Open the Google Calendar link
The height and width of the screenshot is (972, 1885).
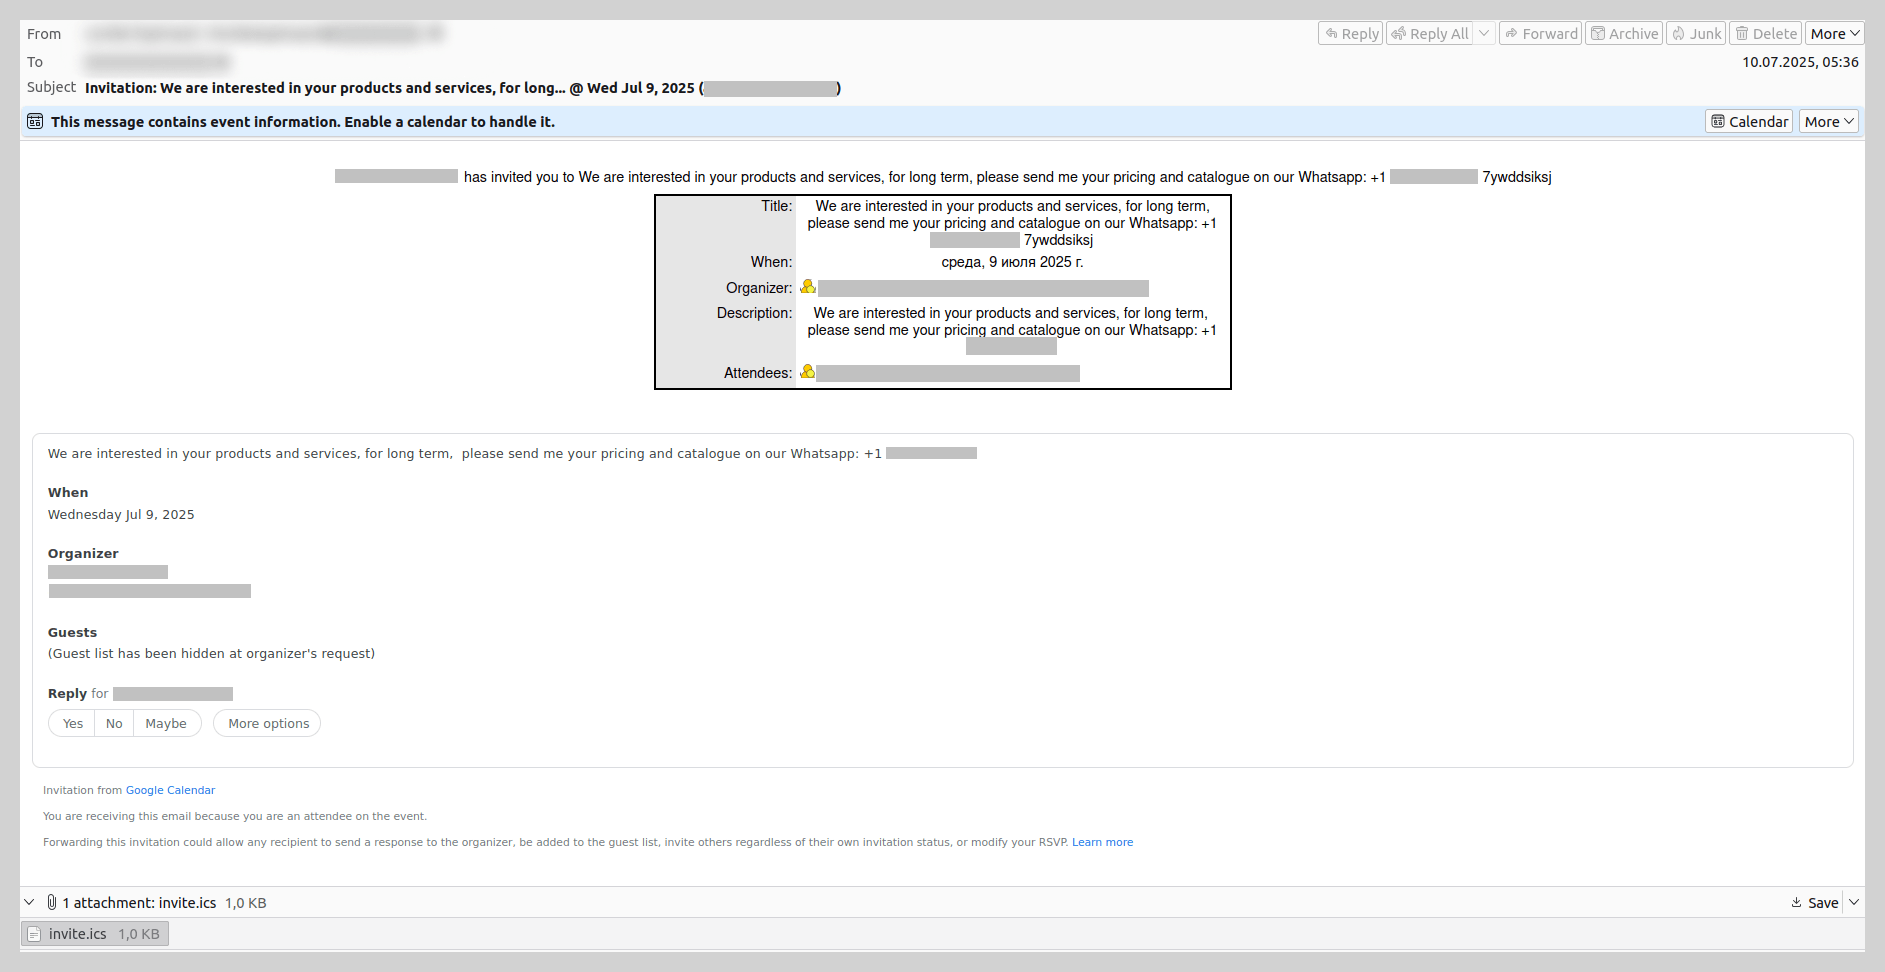pyautogui.click(x=170, y=791)
